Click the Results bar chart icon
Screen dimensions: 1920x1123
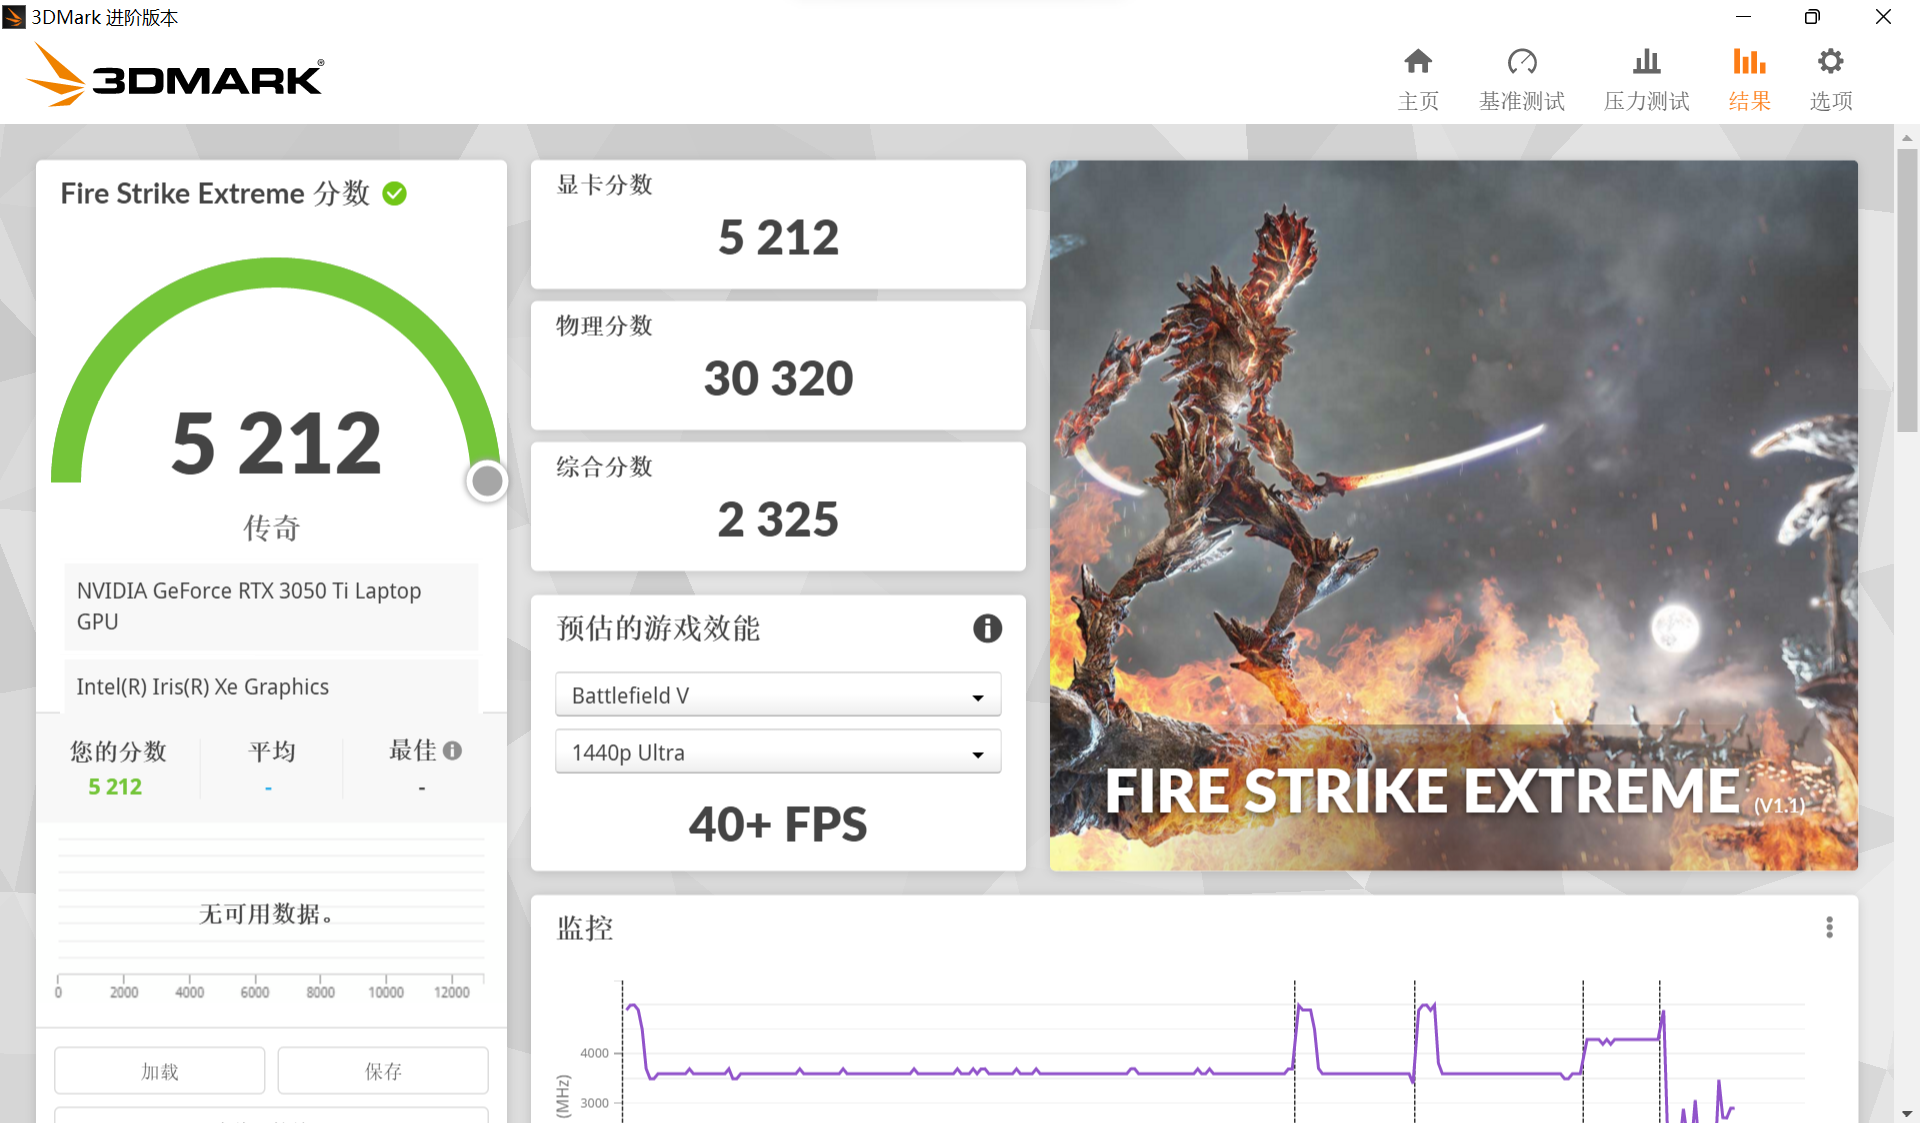point(1749,62)
